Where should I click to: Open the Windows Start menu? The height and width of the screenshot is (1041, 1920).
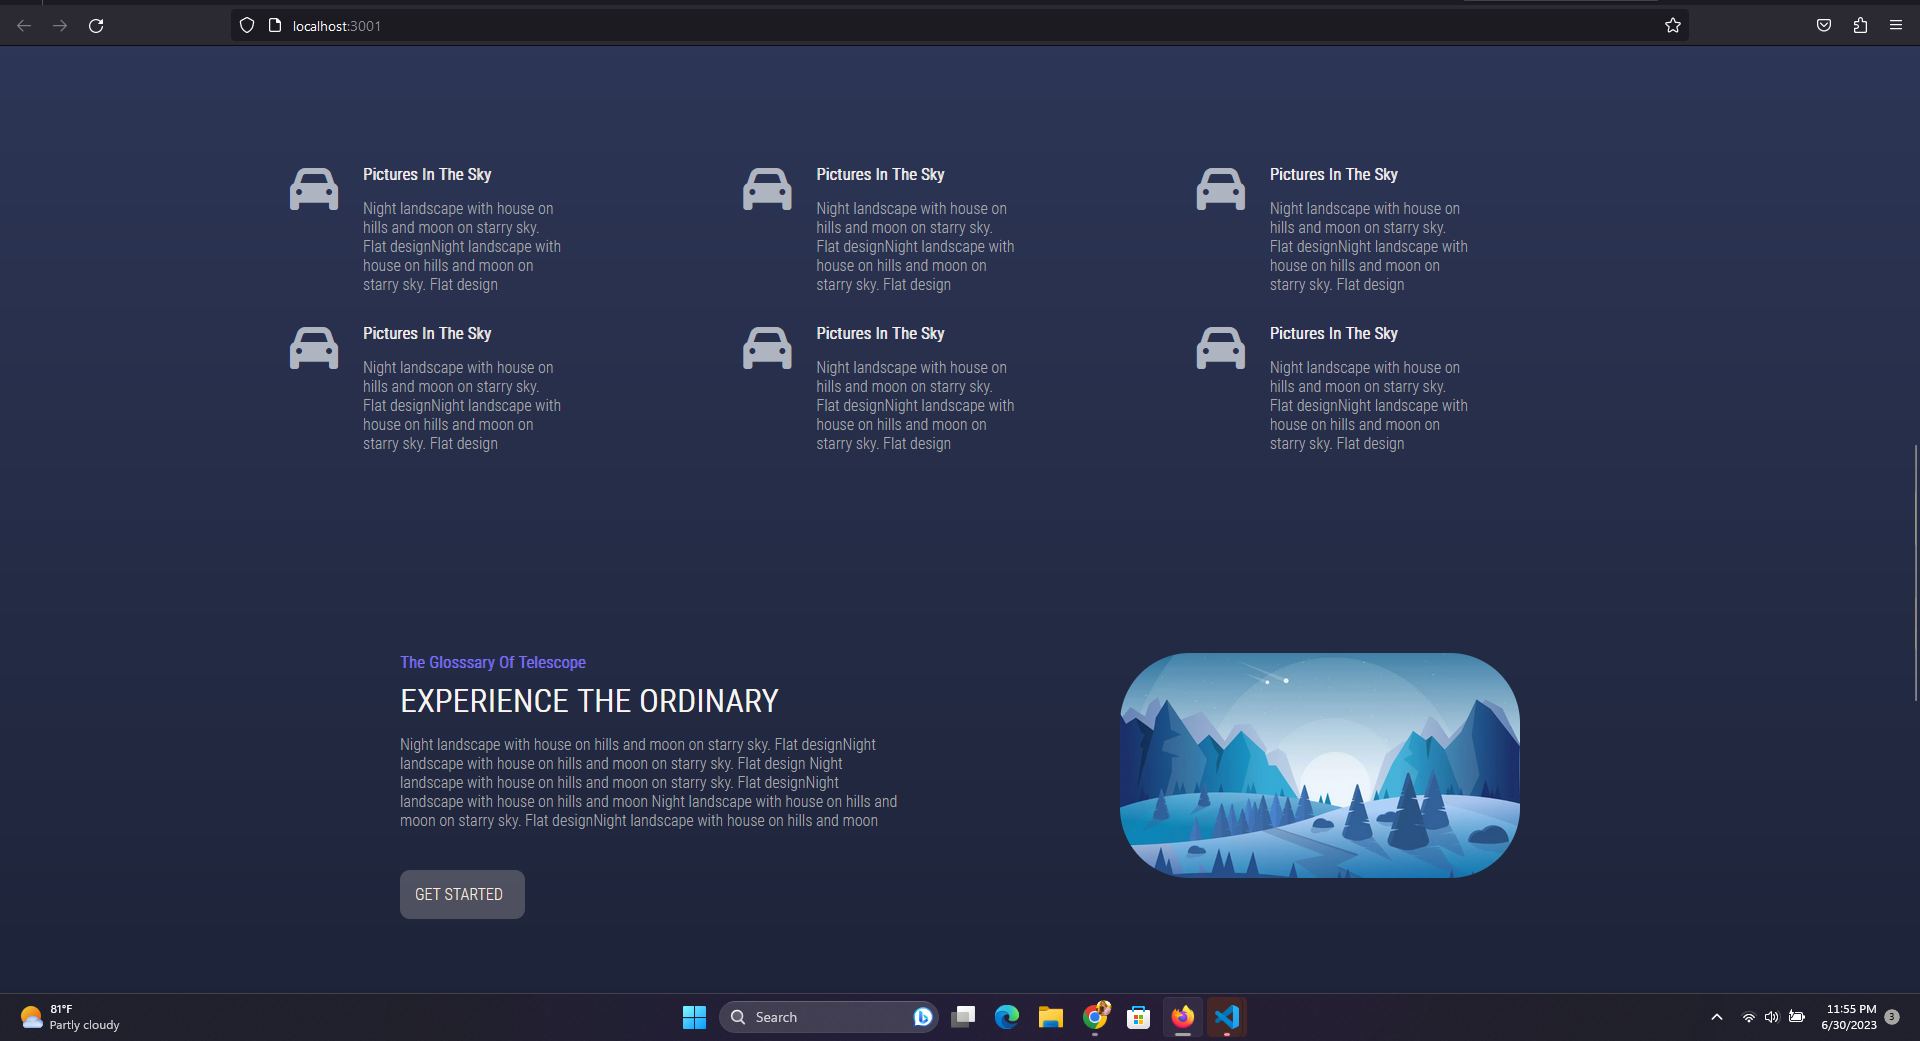click(x=694, y=1017)
